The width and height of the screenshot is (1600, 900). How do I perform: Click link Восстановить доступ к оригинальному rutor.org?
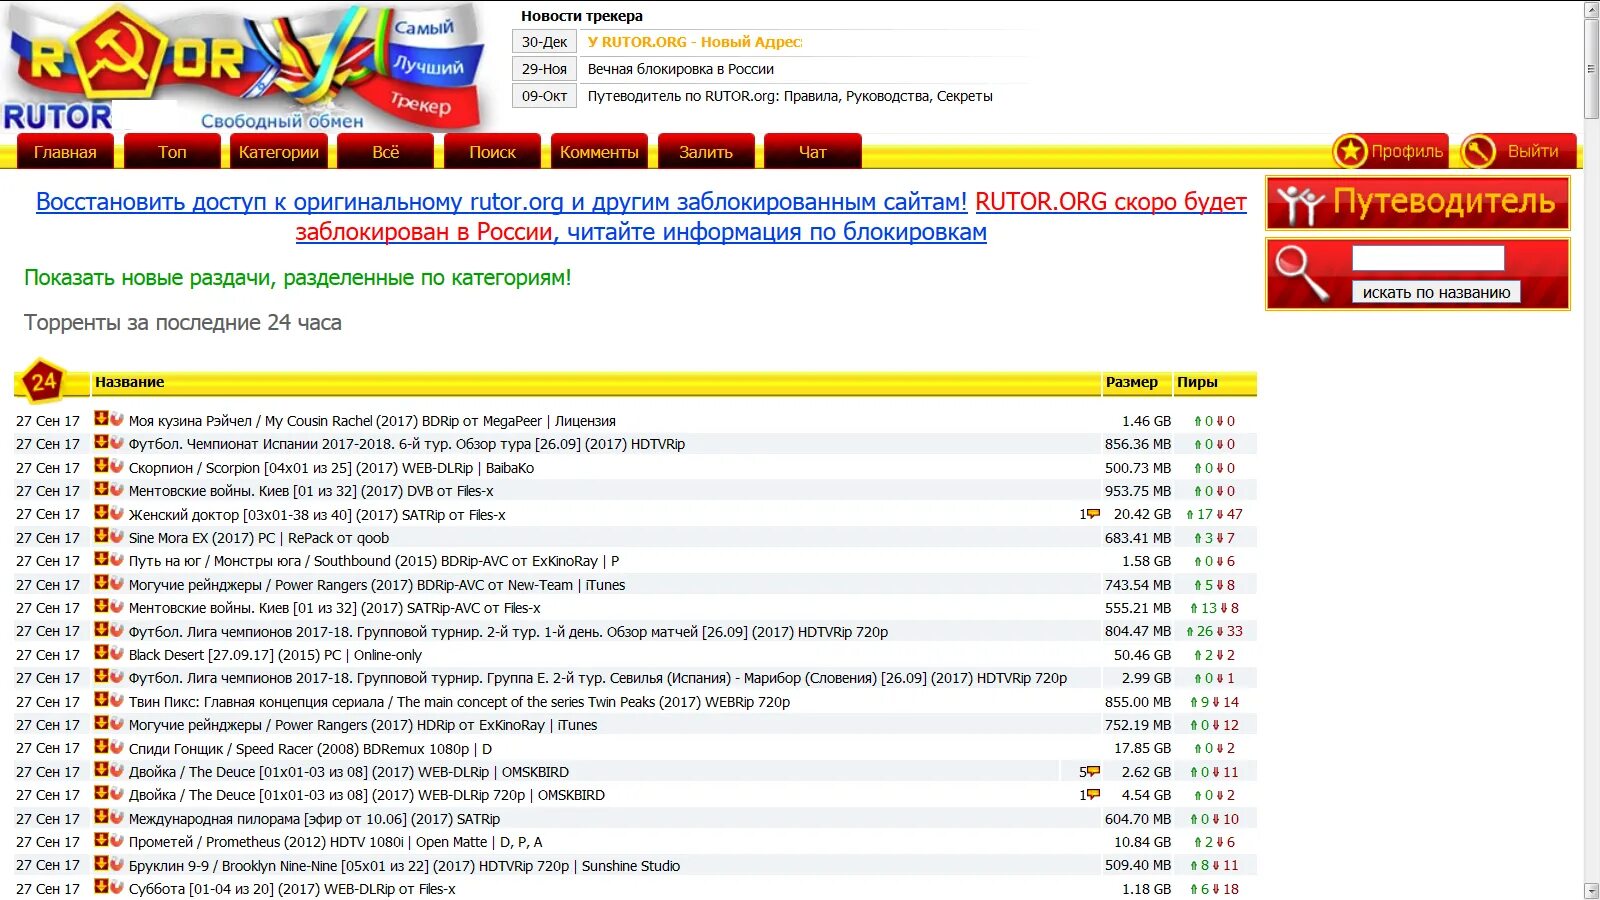[501, 202]
